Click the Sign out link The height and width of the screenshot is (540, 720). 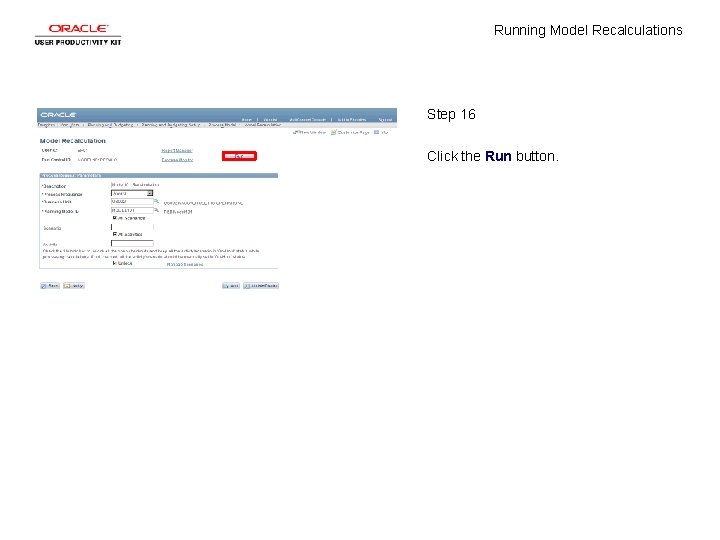[x=385, y=119]
